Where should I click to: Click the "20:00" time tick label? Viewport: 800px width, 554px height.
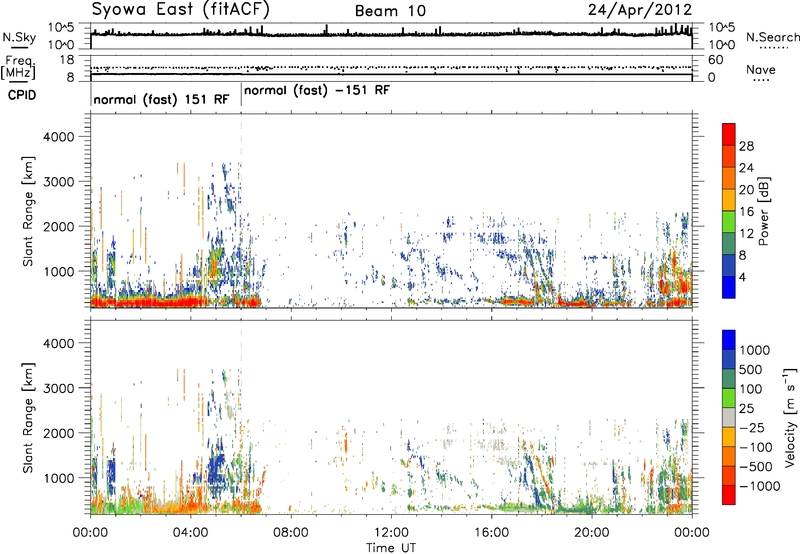coord(592,533)
